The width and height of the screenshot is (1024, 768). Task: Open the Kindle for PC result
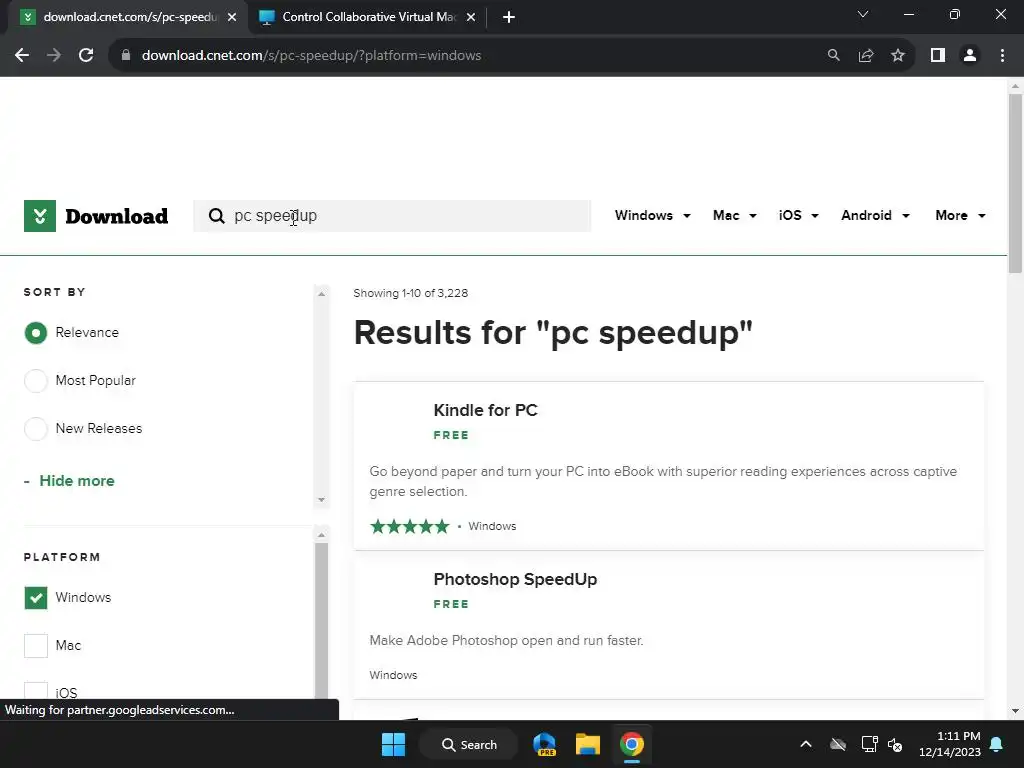[x=485, y=410]
